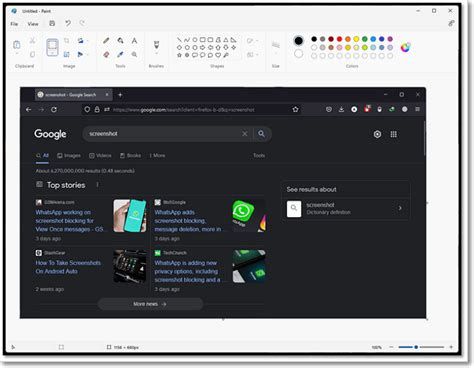Image resolution: width=474 pixels, height=368 pixels.
Task: Choose the Heart shape
Action: click(218, 55)
